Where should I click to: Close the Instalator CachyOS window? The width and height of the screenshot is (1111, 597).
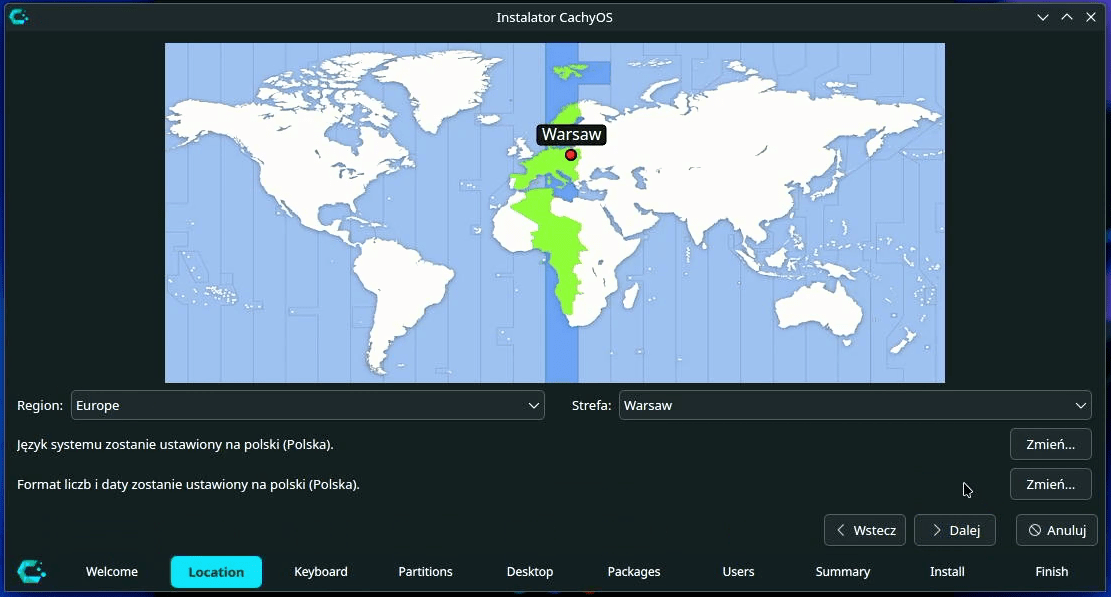tap(1090, 17)
